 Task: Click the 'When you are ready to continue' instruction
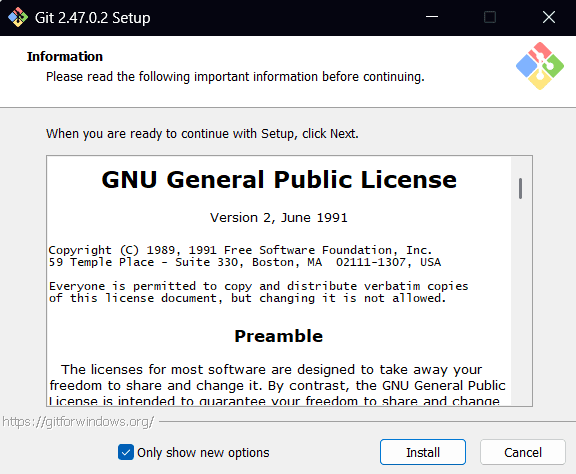(x=202, y=134)
